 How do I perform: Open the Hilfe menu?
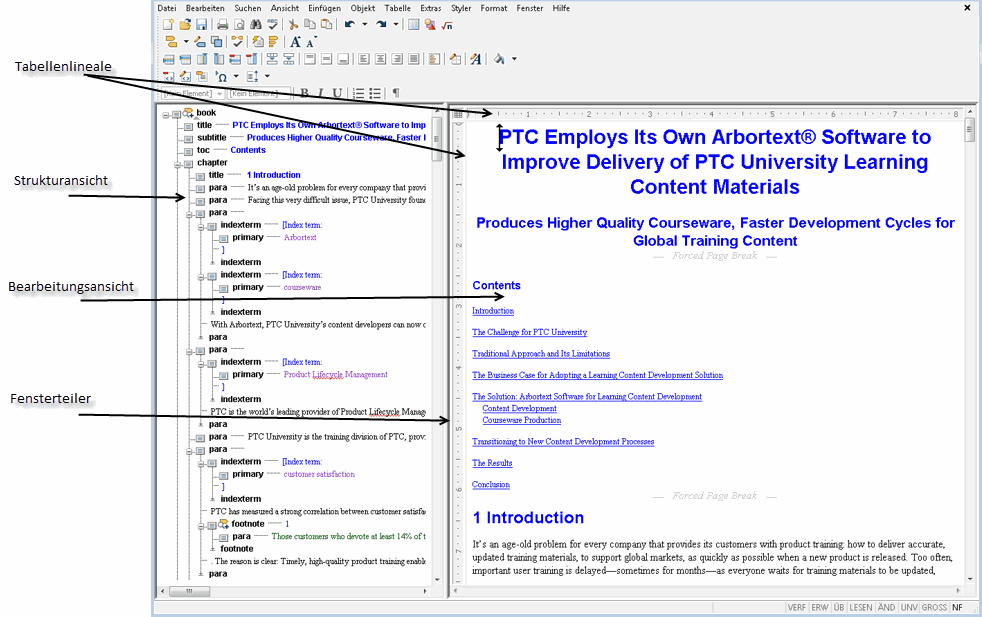pyautogui.click(x=561, y=8)
